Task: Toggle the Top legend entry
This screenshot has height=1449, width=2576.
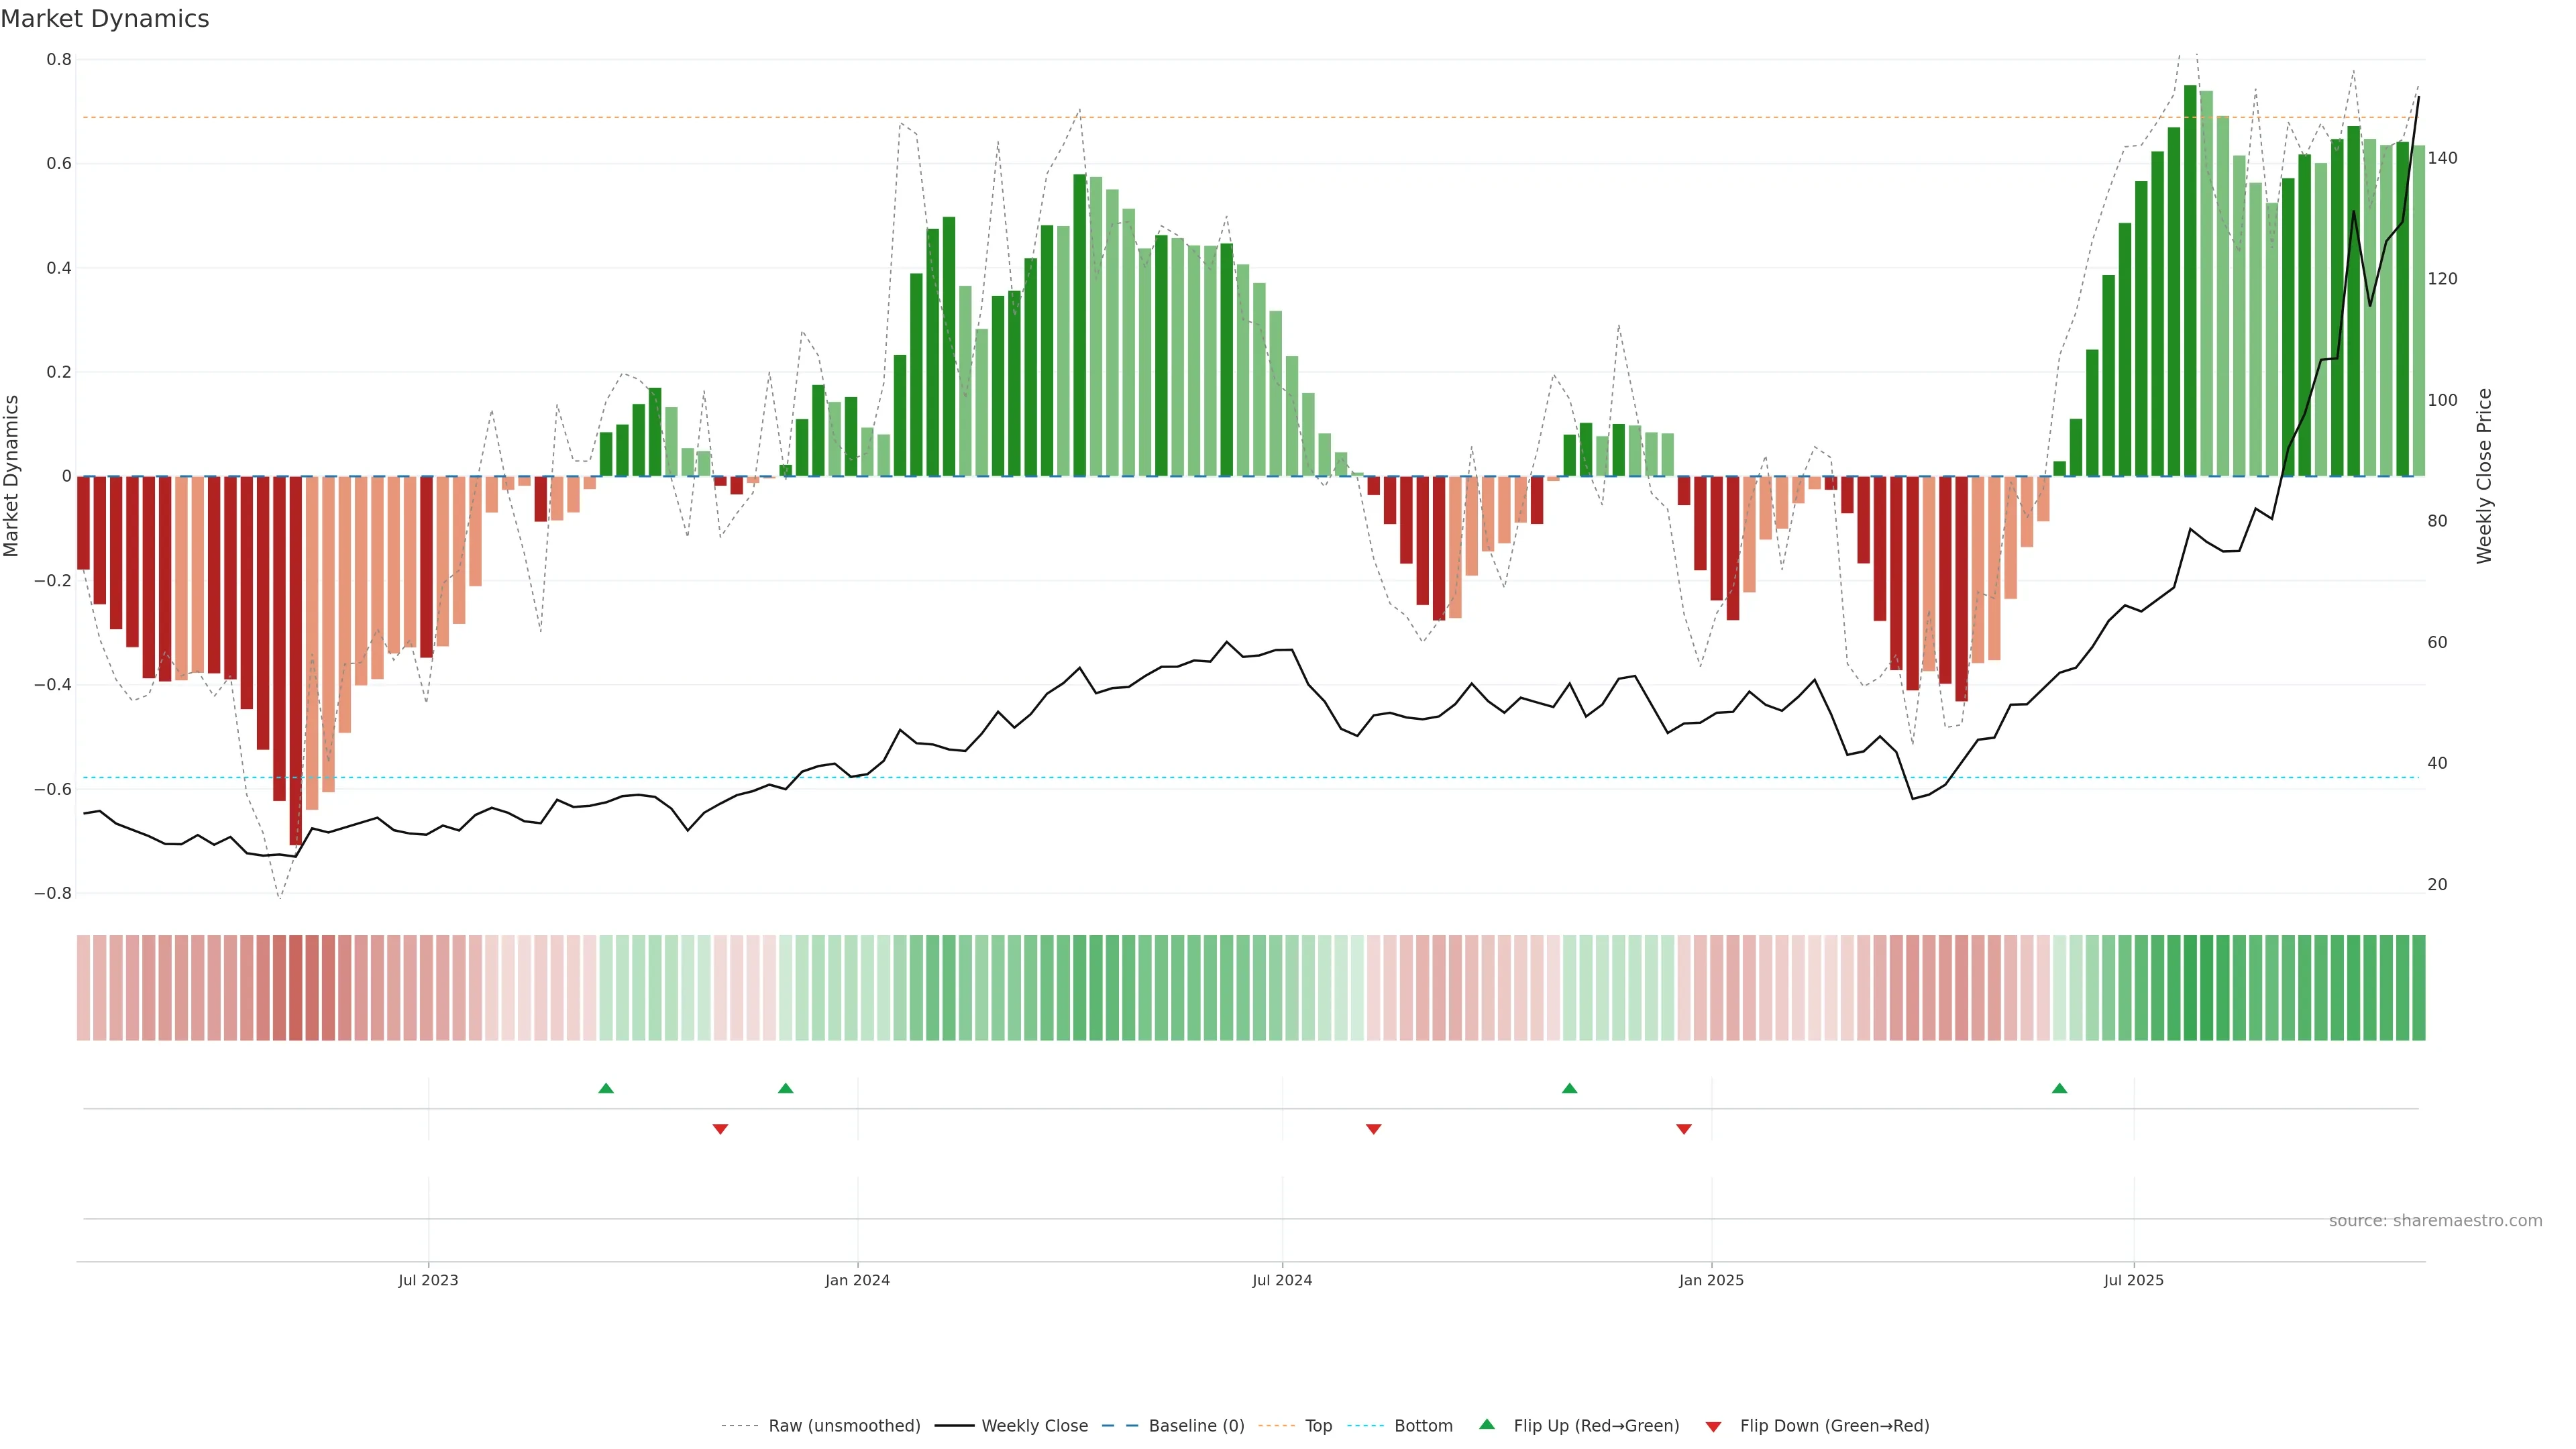Action: (1318, 1426)
